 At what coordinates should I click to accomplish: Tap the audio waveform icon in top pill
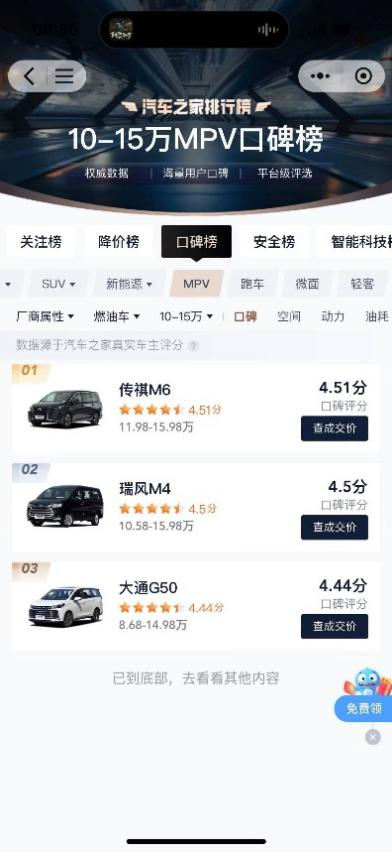point(268,30)
